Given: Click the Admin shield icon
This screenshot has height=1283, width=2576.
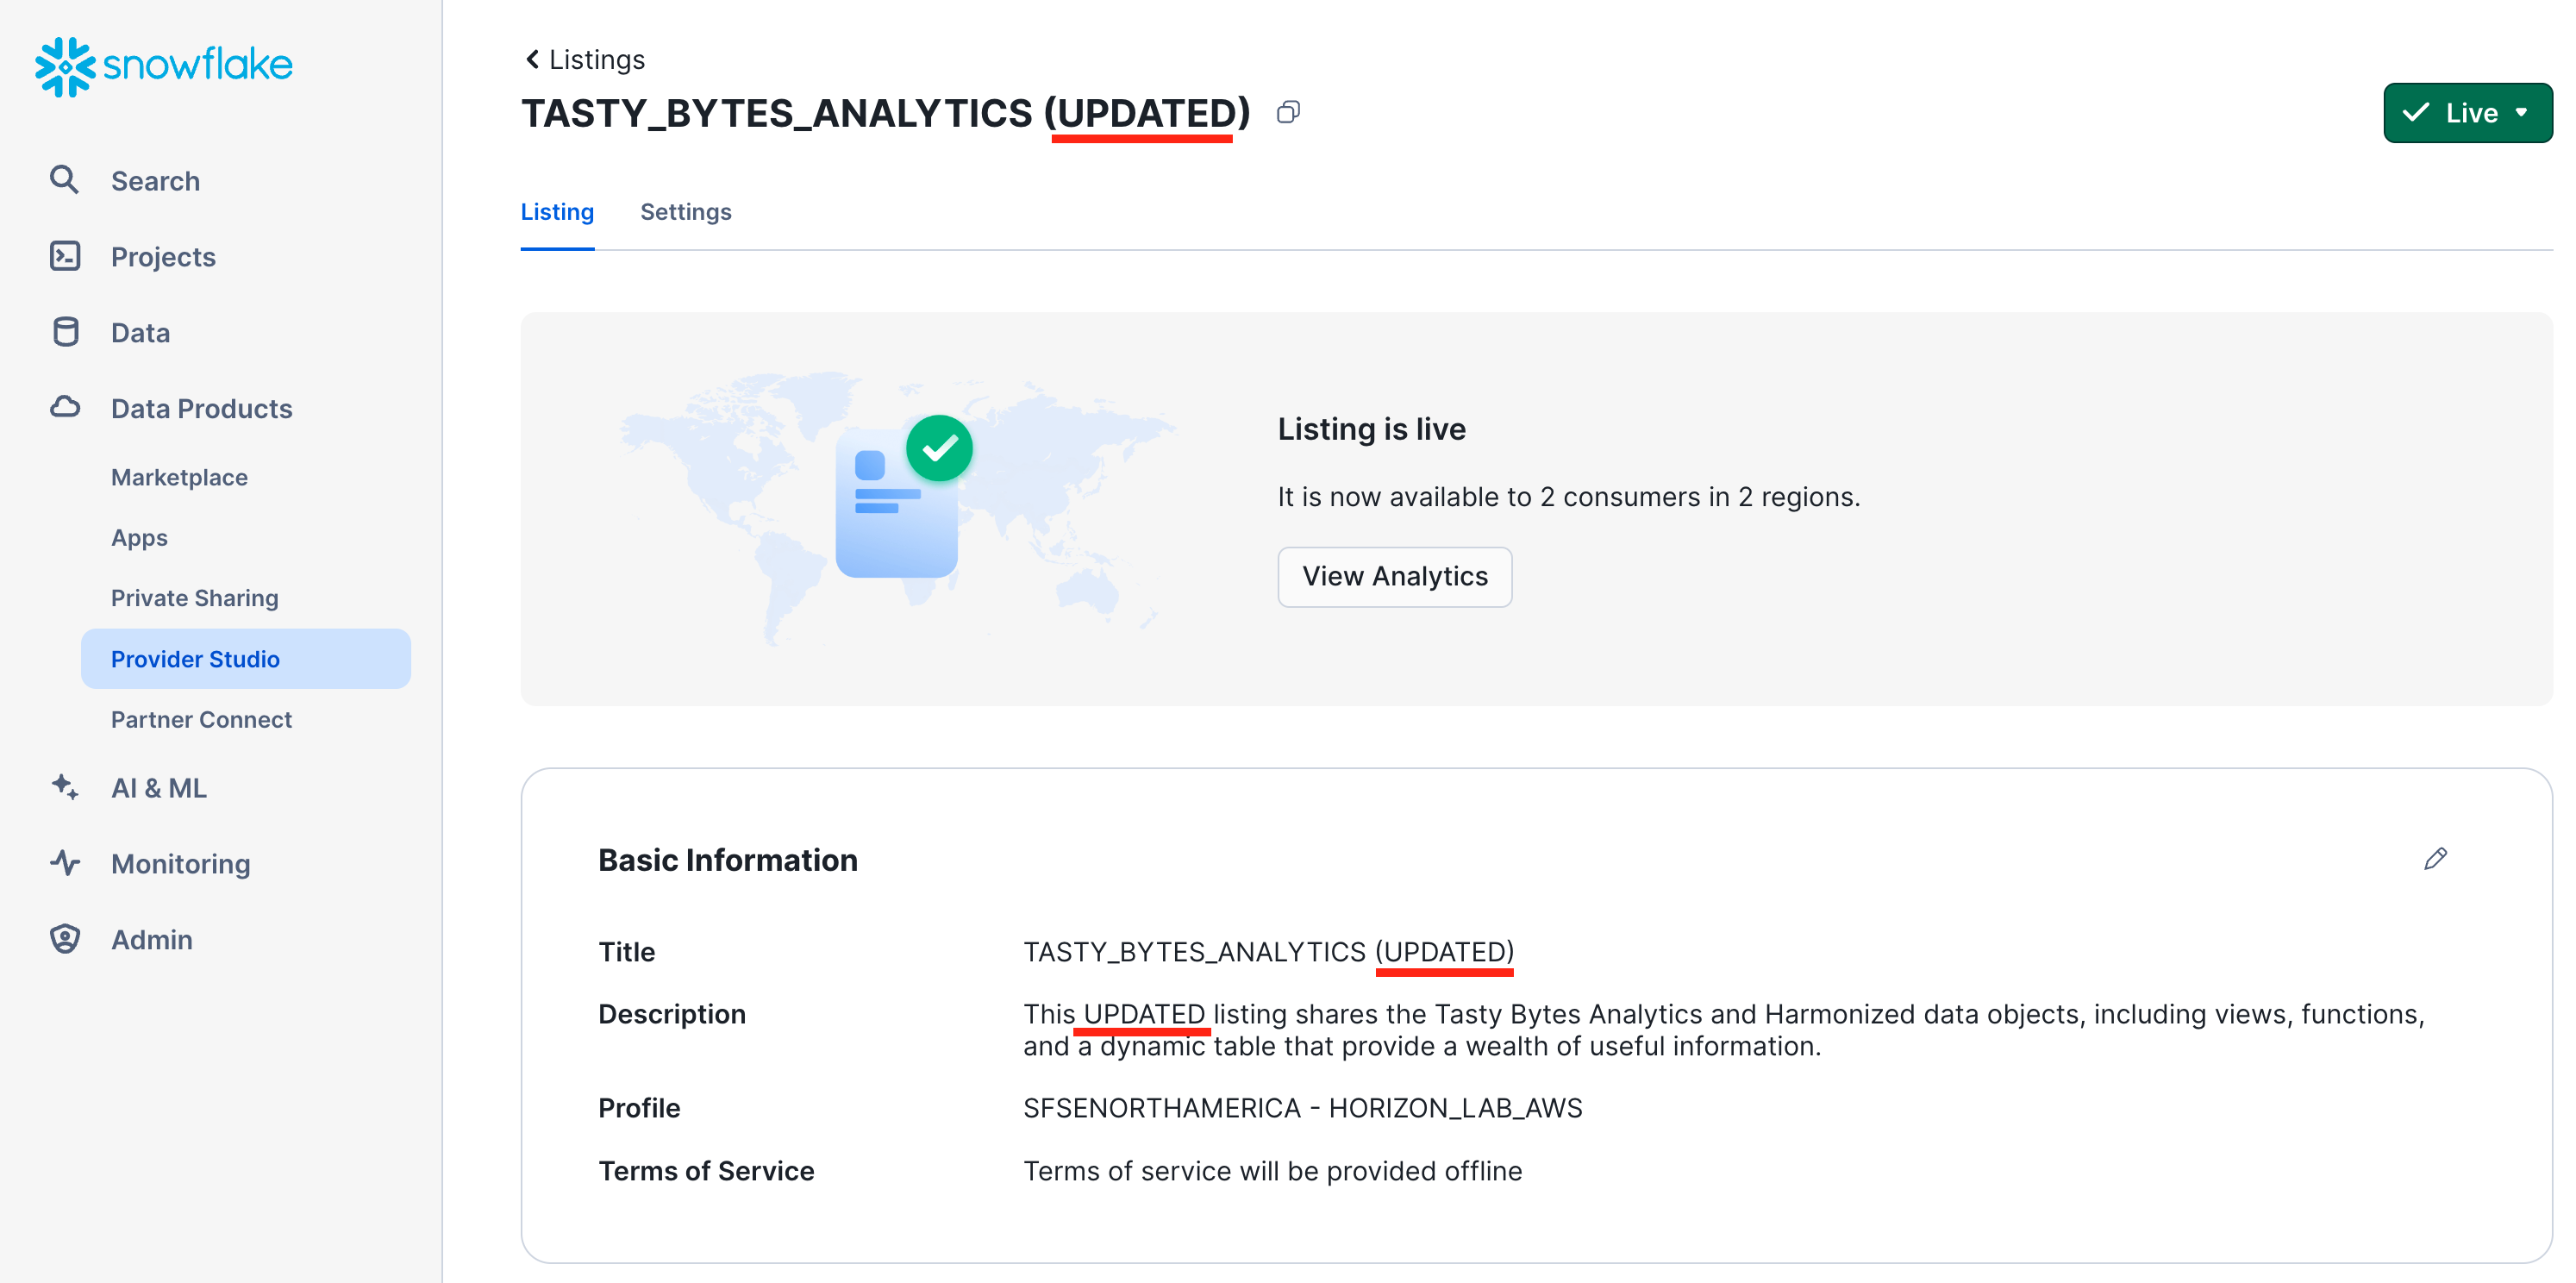Looking at the screenshot, I should pos(65,939).
